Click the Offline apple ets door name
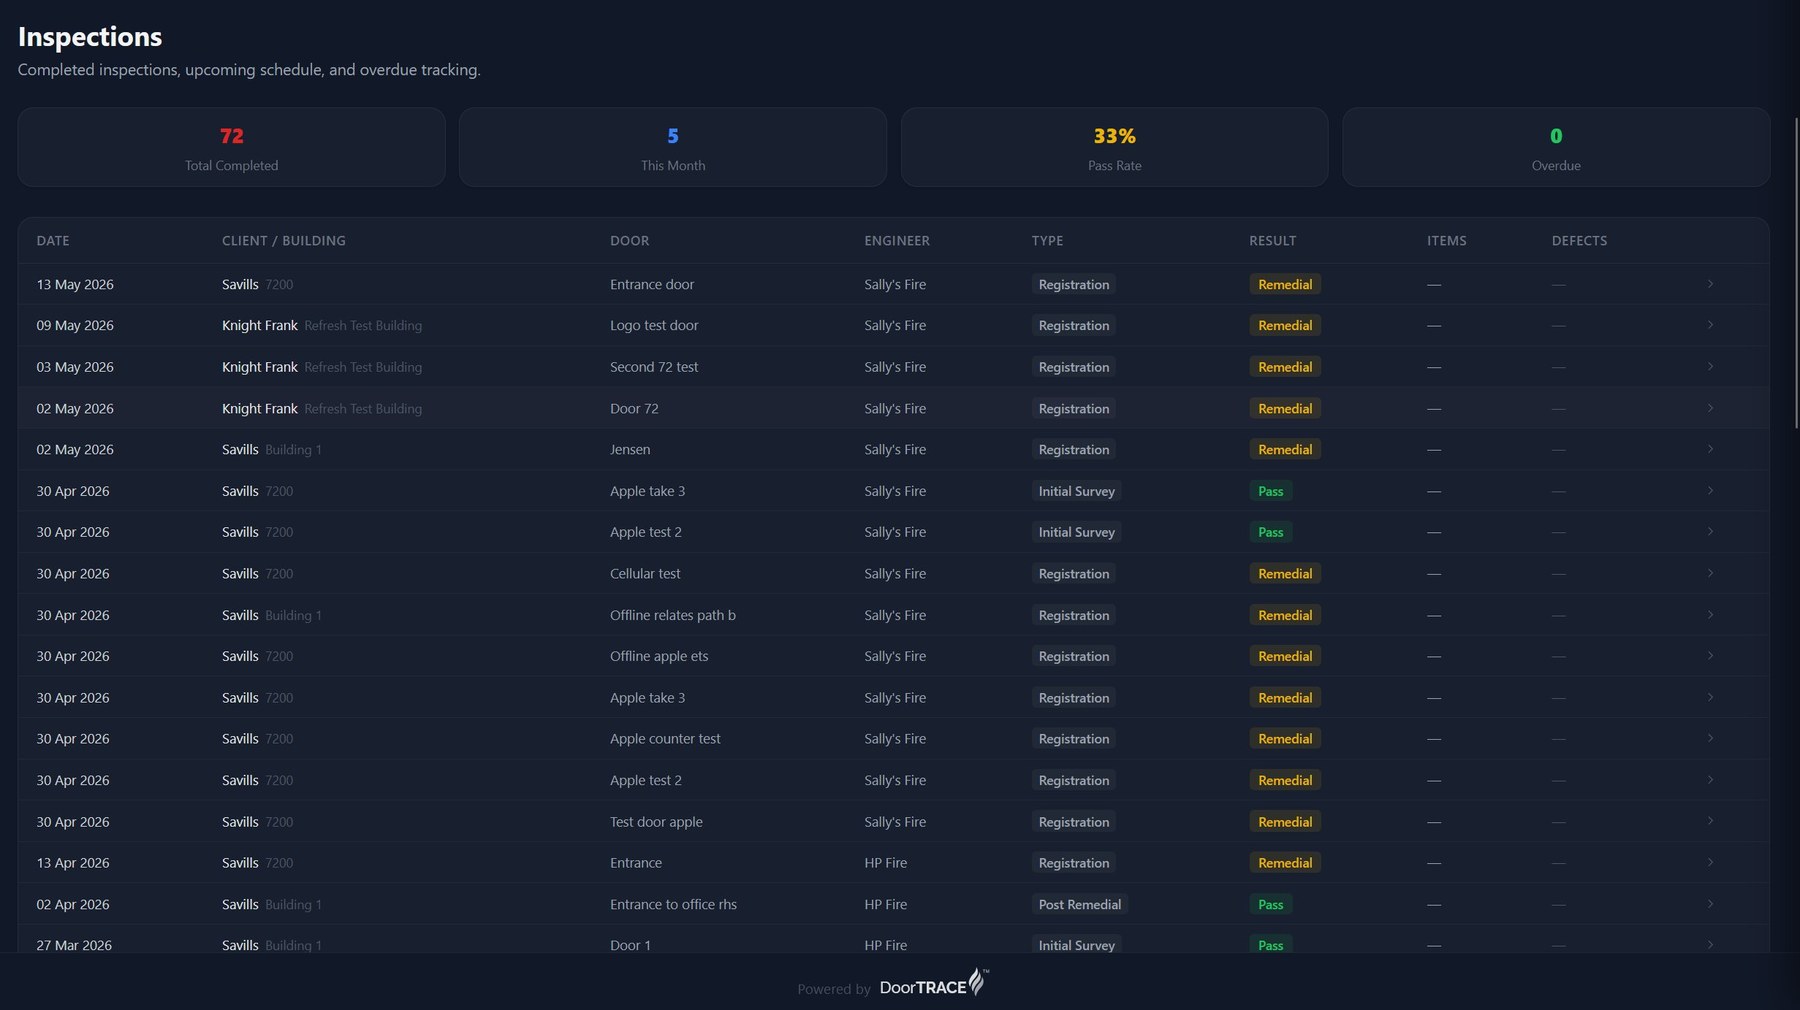 tap(659, 656)
